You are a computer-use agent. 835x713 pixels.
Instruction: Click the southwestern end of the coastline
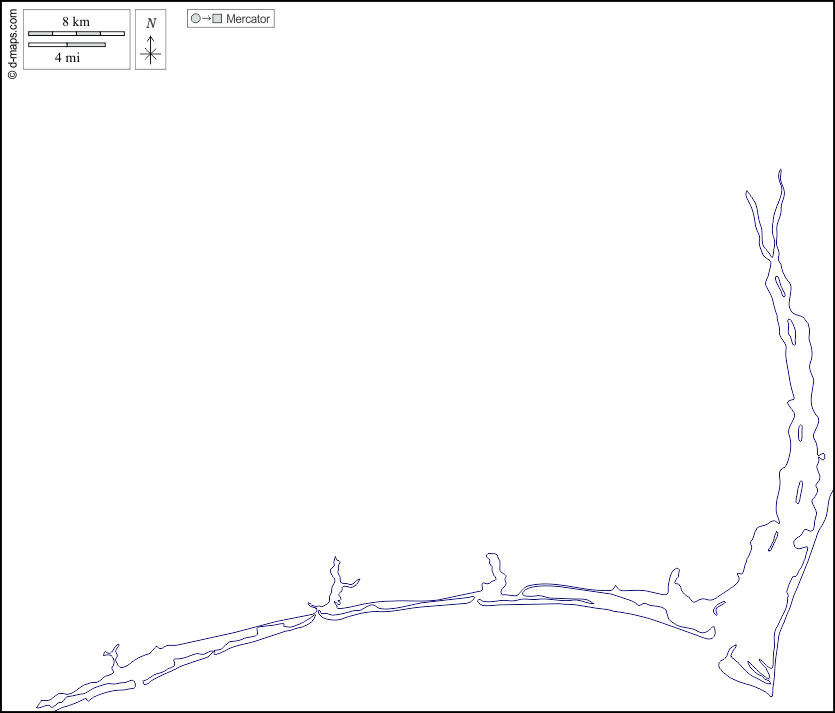[38, 706]
